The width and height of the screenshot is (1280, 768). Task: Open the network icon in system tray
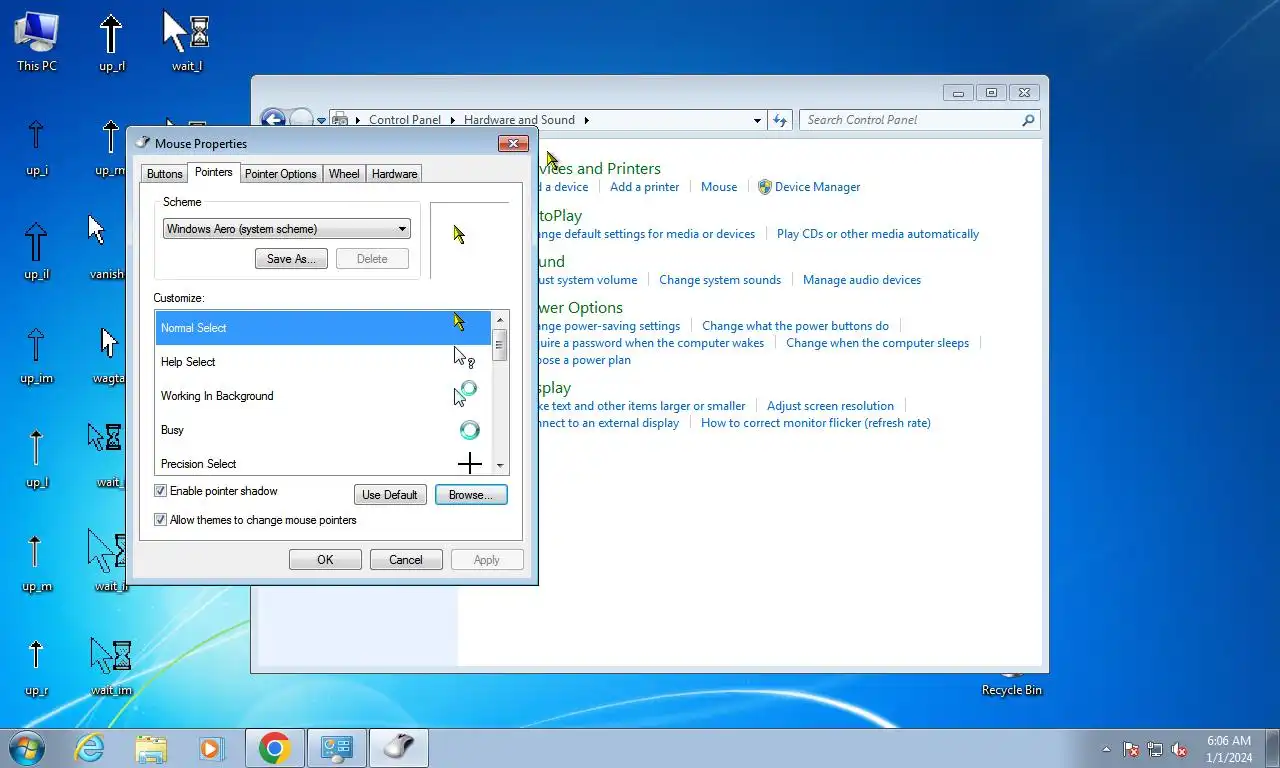pos(1156,749)
